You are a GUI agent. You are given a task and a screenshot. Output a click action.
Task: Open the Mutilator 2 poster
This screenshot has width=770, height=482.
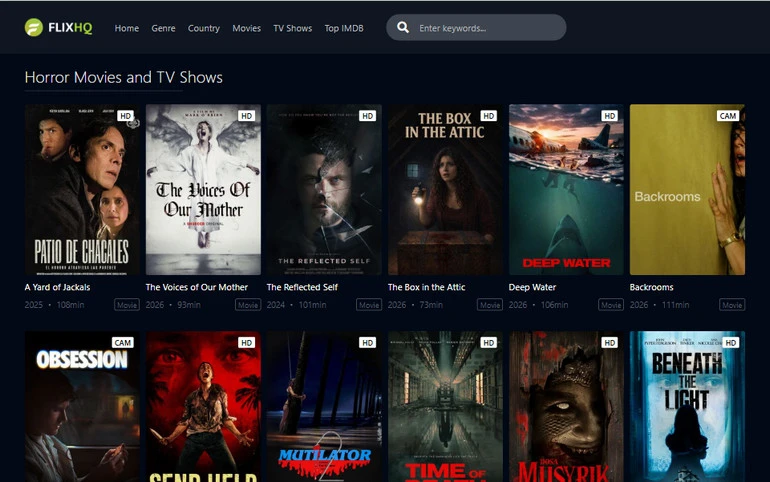pos(324,406)
